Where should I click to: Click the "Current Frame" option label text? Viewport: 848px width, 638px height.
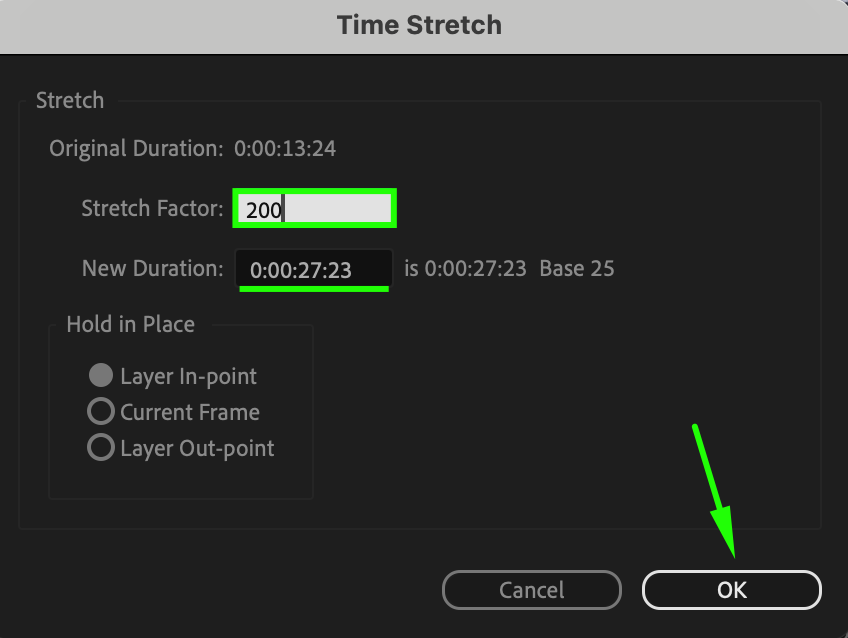[x=190, y=413]
